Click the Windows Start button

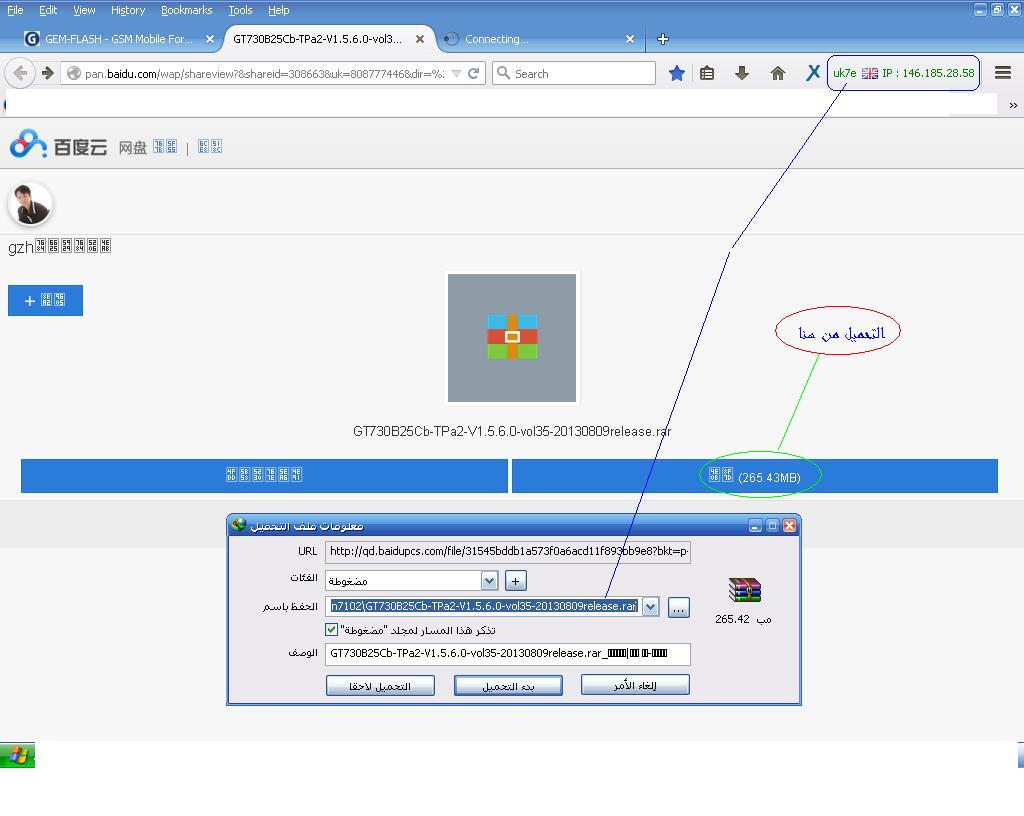pyautogui.click(x=18, y=755)
